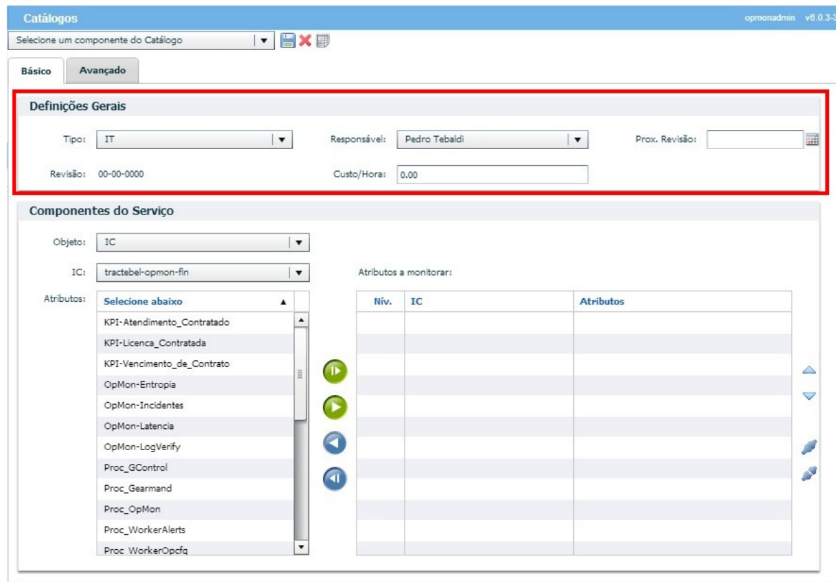Open the Prox. Revisão calendar picker
Screen dimensions: 836x585
[812, 140]
